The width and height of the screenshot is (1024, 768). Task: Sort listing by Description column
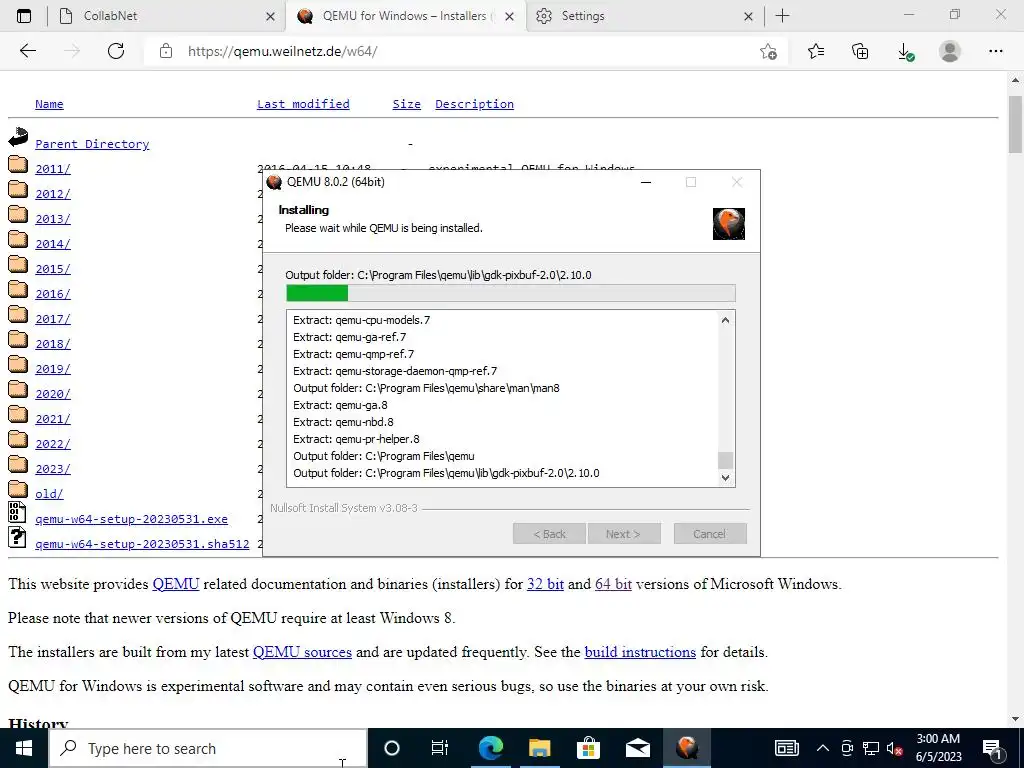[x=474, y=104]
